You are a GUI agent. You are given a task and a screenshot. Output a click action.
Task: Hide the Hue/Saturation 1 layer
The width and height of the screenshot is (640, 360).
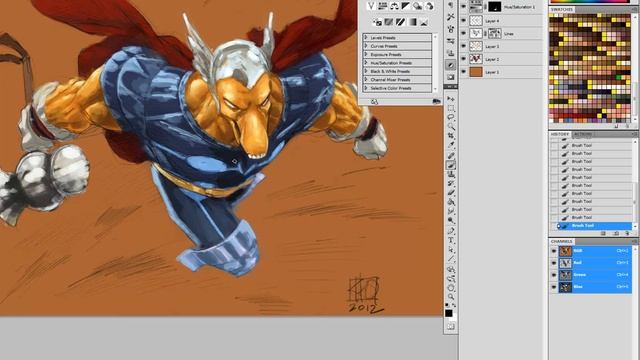(x=463, y=7)
